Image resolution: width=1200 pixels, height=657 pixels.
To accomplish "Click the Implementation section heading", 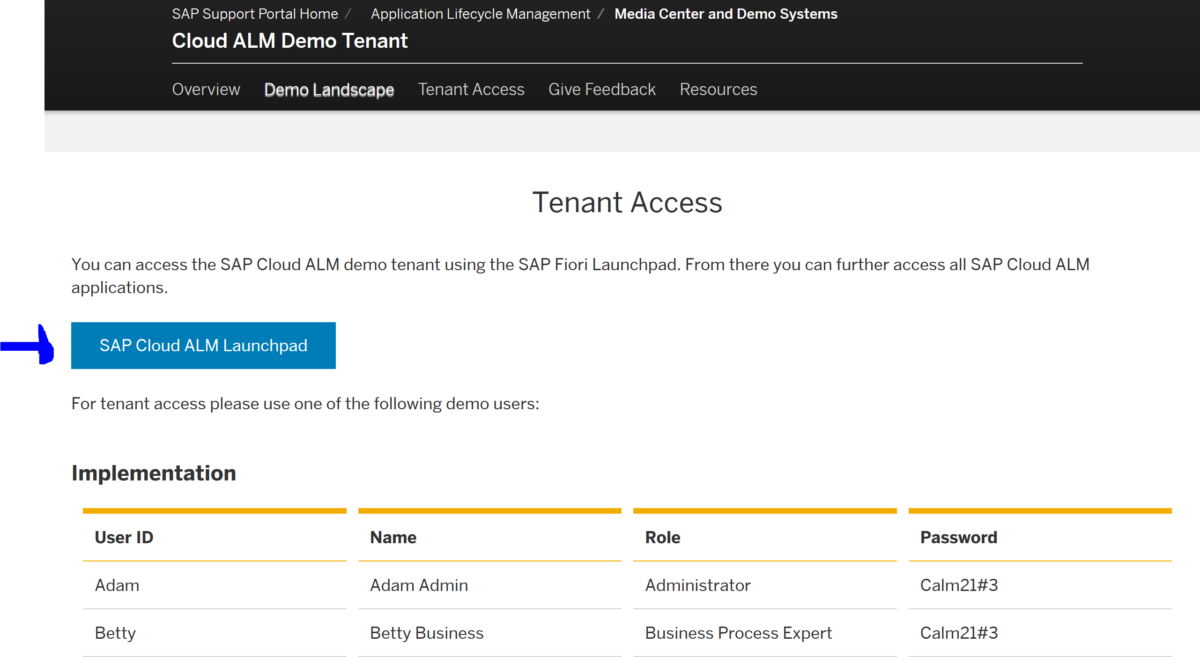I will click(154, 472).
